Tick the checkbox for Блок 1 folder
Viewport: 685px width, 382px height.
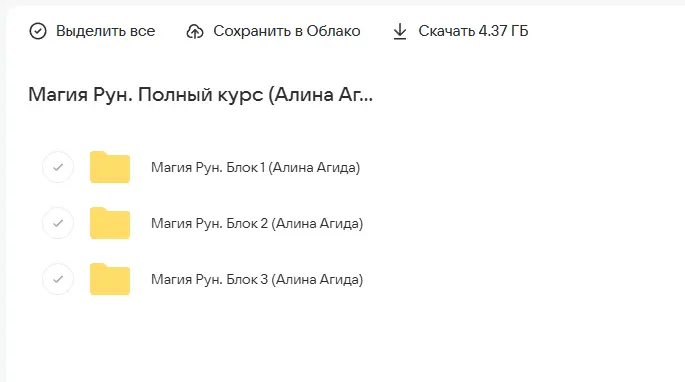pyautogui.click(x=58, y=167)
